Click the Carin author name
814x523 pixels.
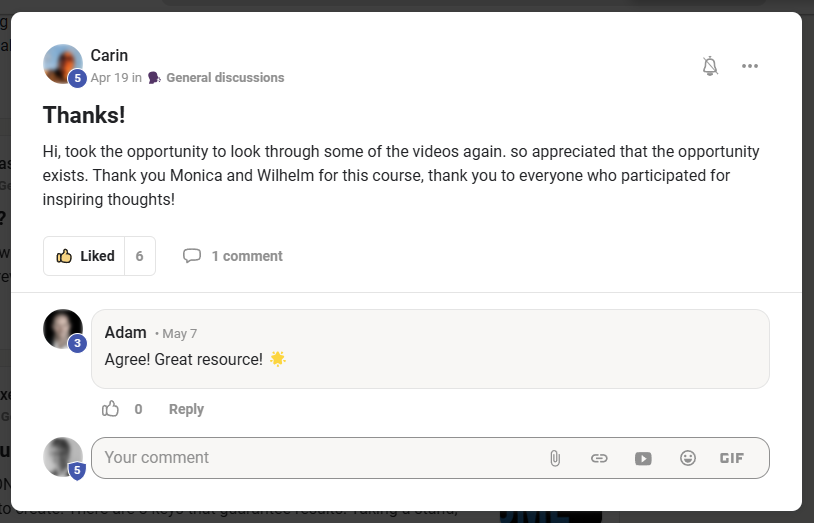tap(109, 55)
